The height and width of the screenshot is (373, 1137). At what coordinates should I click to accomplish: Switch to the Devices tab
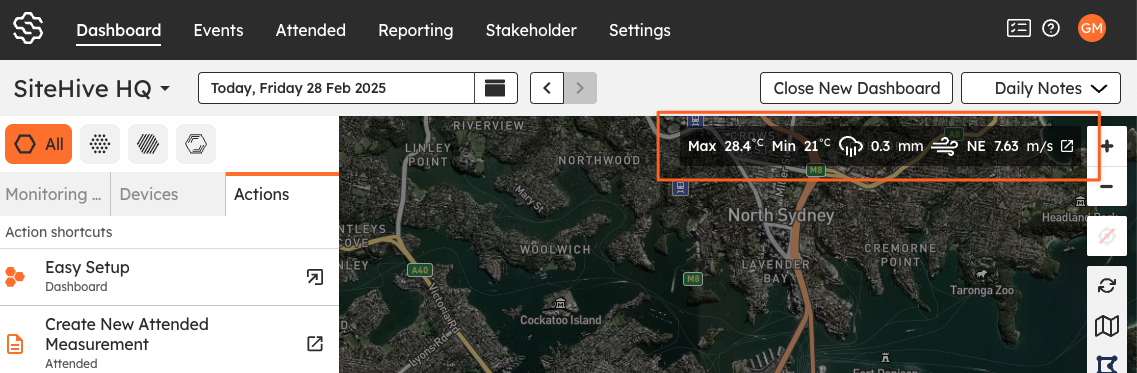point(149,194)
